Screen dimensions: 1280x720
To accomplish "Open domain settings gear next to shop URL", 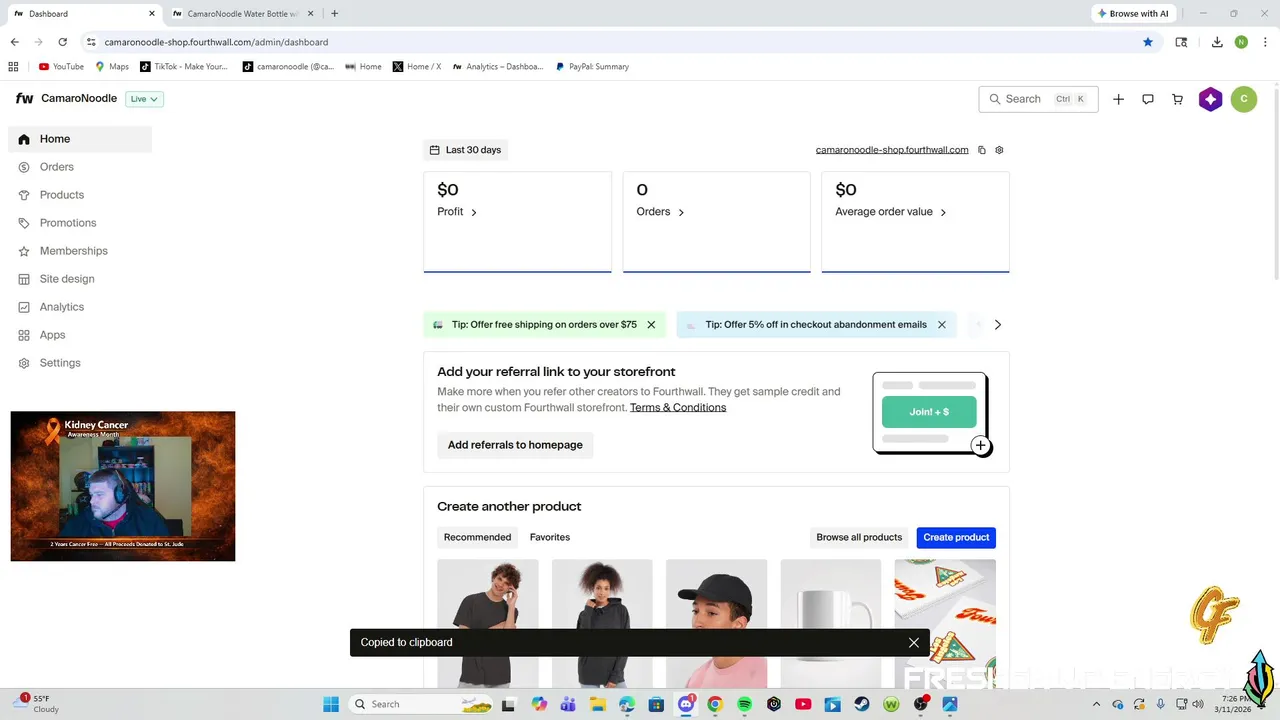I will [999, 150].
